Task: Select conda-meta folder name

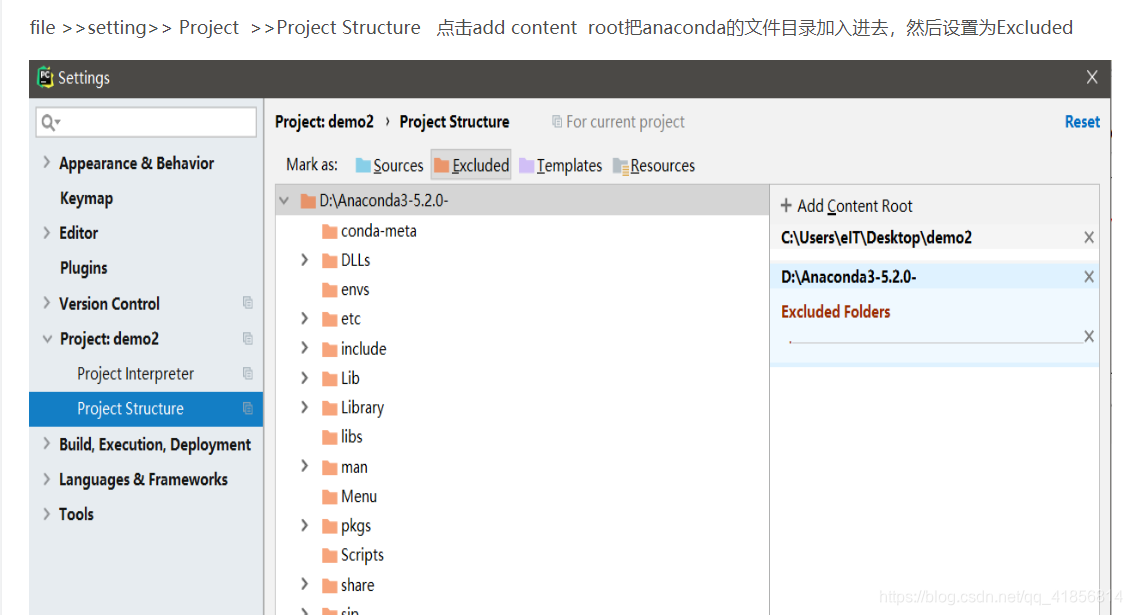Action: tap(379, 231)
